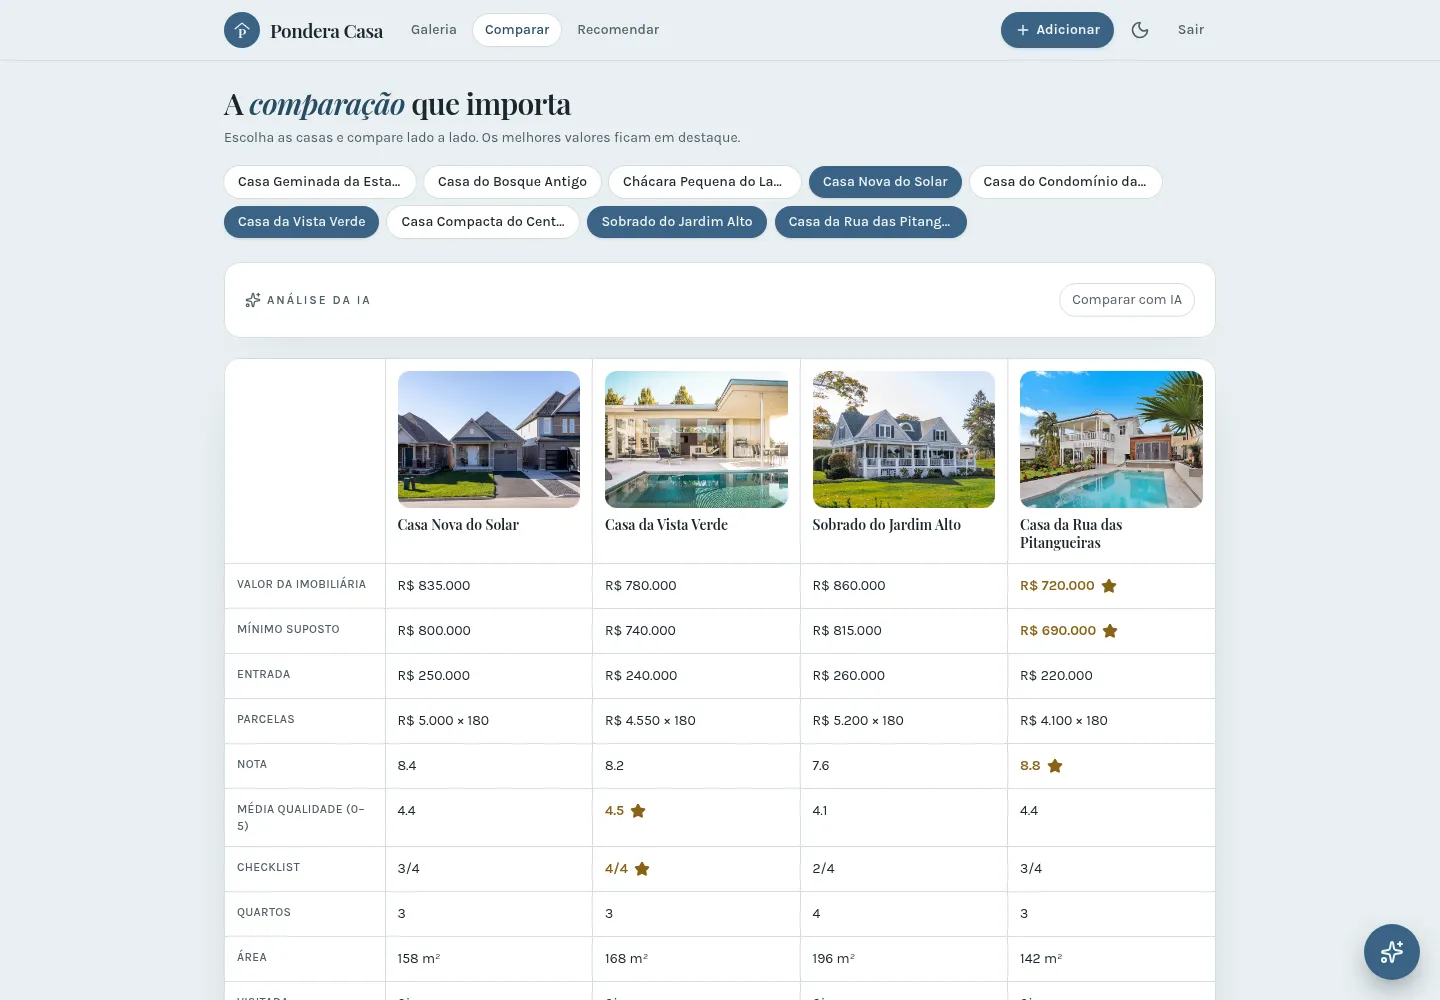Open the Galeria tab
This screenshot has width=1440, height=1000.
434,30
